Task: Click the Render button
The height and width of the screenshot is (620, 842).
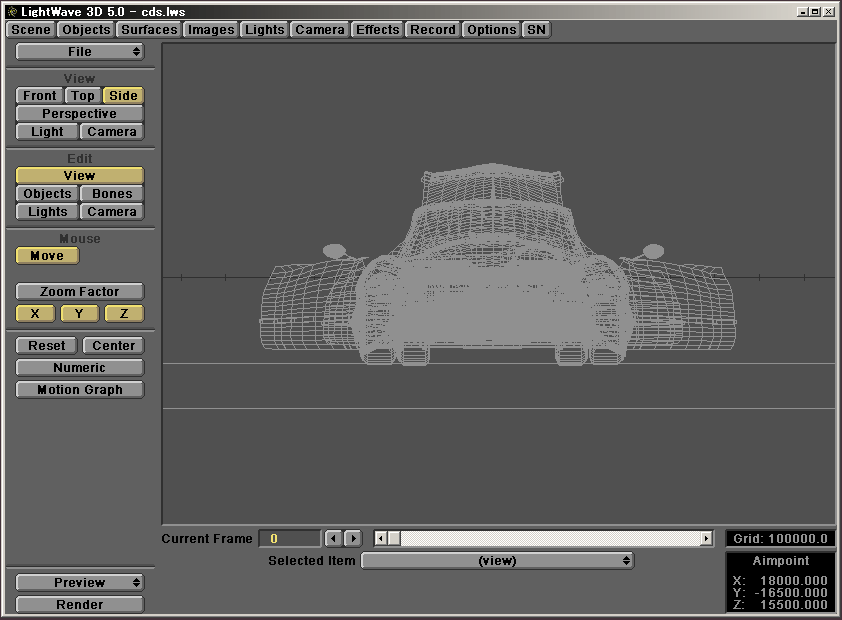Action: coord(80,605)
